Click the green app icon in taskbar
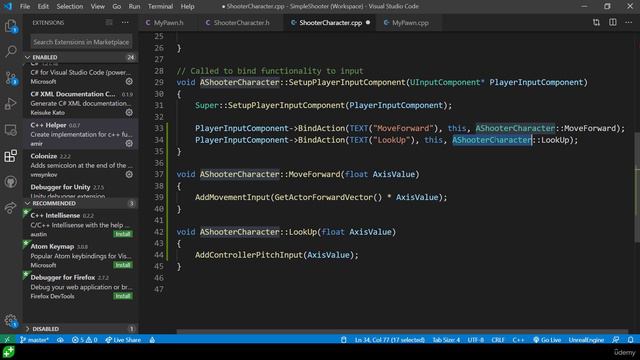The width and height of the screenshot is (640, 360). 9,352
